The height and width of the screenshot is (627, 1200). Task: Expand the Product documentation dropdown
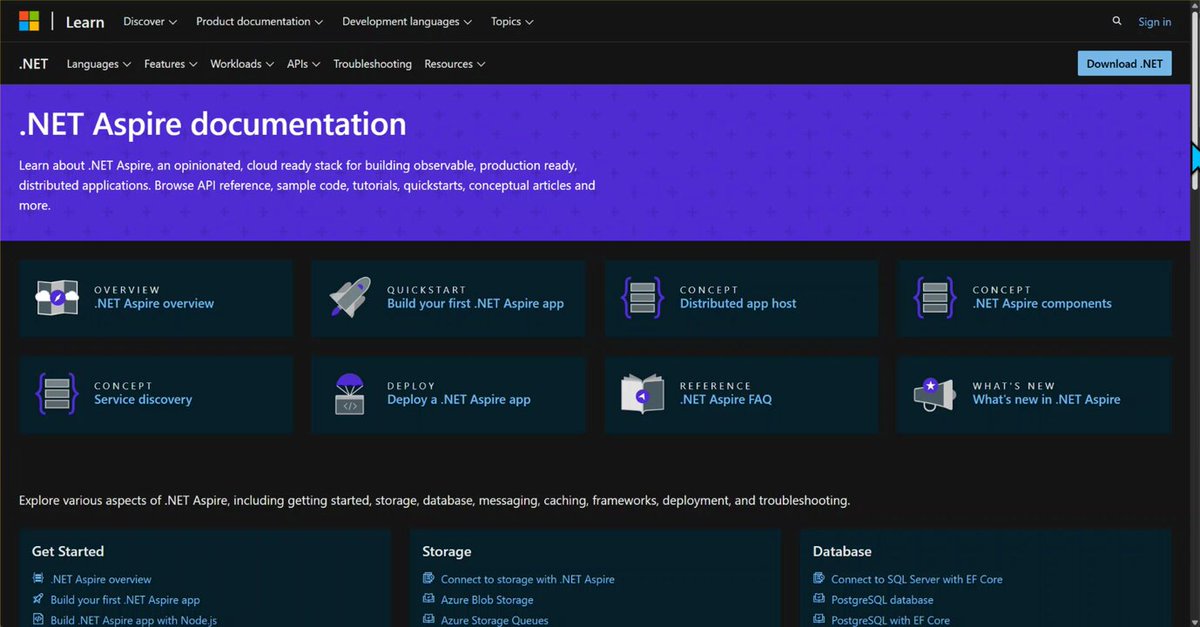(x=260, y=21)
